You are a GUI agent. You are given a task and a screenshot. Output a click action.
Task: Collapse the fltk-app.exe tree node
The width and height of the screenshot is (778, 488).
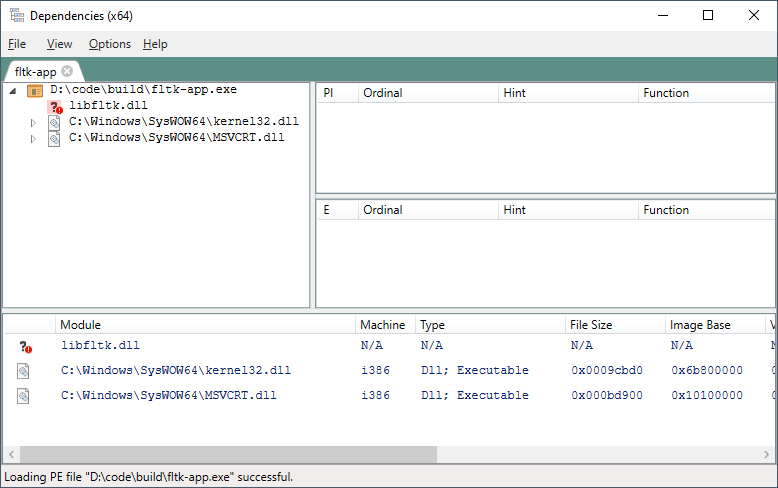12,90
